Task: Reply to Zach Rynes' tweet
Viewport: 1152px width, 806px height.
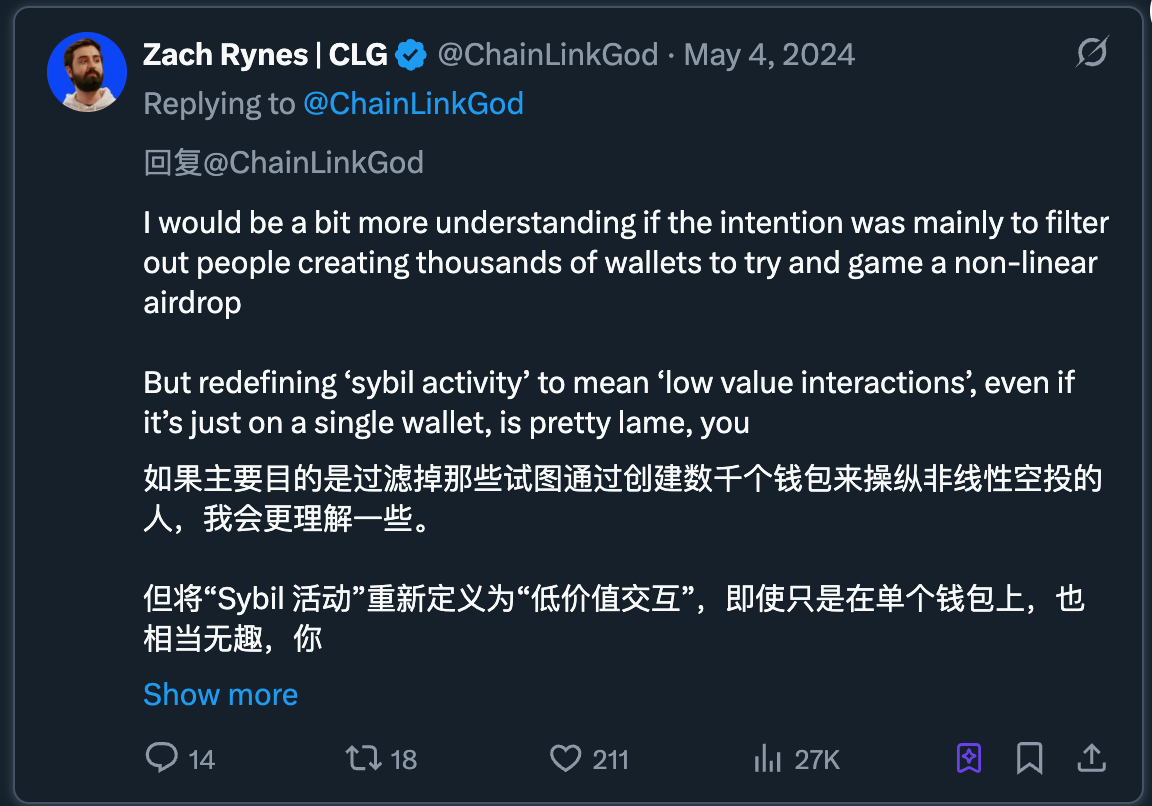Action: pyautogui.click(x=162, y=759)
